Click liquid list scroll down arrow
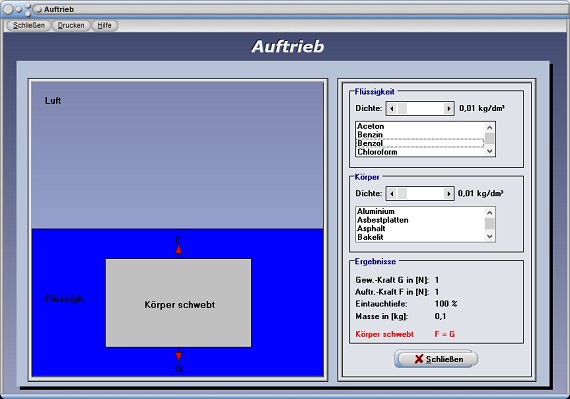Screen dimensions: 570x399 [489, 151]
